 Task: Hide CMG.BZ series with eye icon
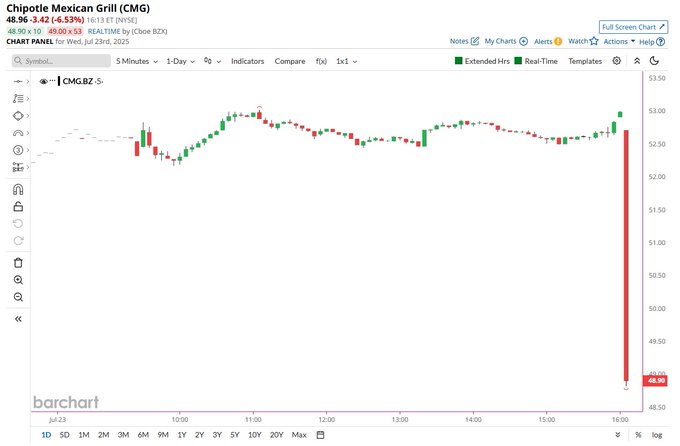(x=43, y=81)
